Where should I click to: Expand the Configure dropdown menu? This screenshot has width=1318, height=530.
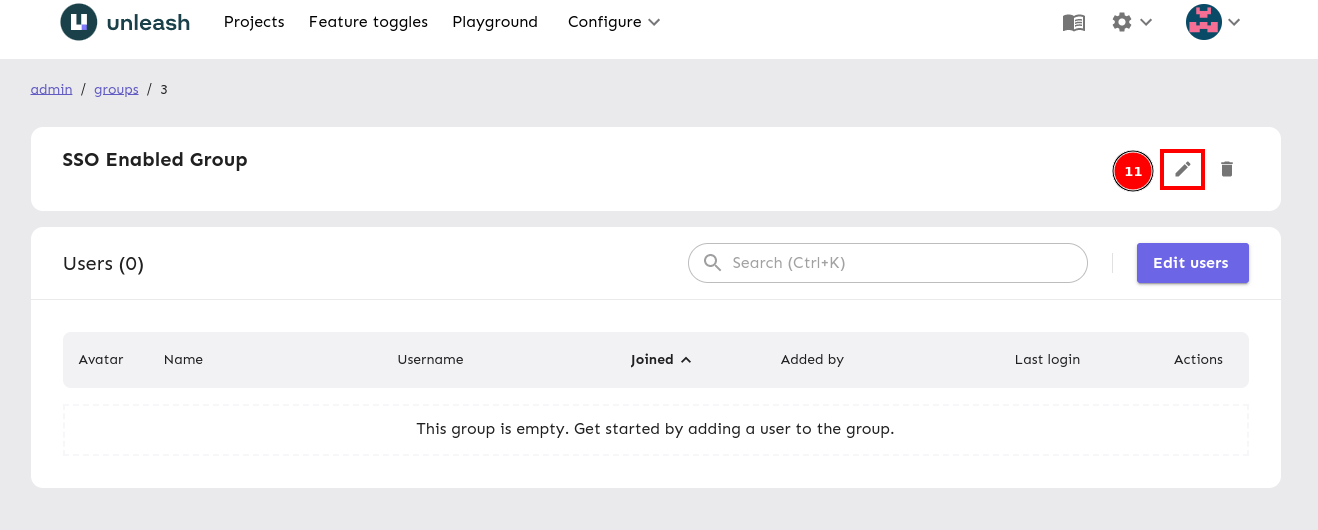(x=613, y=22)
